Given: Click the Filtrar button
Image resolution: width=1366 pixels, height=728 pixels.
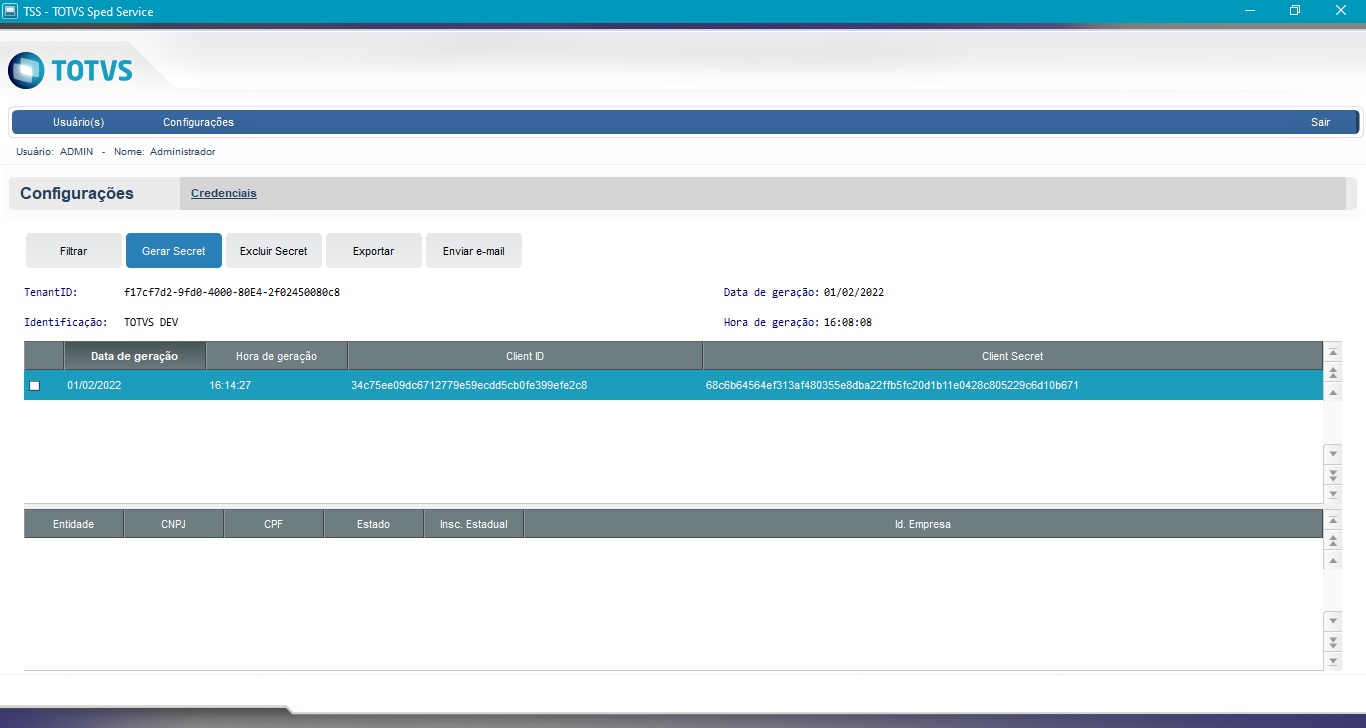Looking at the screenshot, I should pos(74,251).
